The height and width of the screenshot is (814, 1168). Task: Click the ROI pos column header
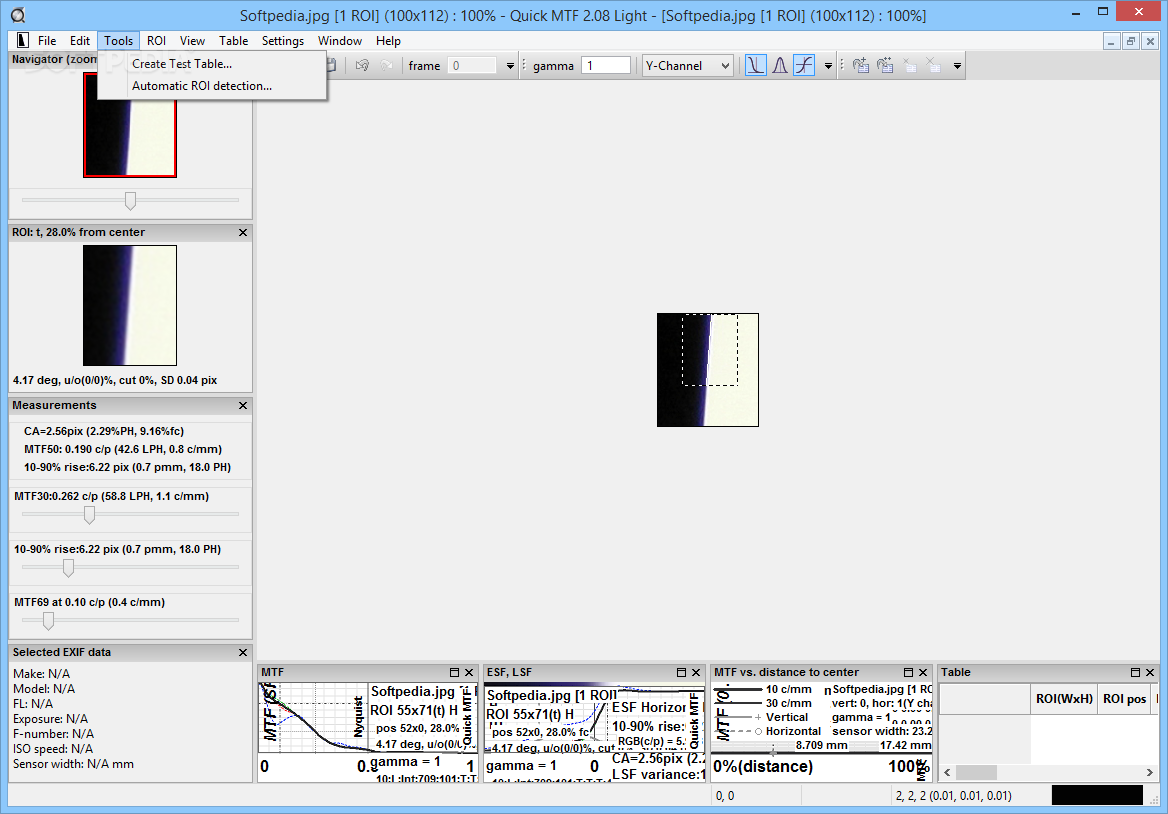coord(1125,699)
